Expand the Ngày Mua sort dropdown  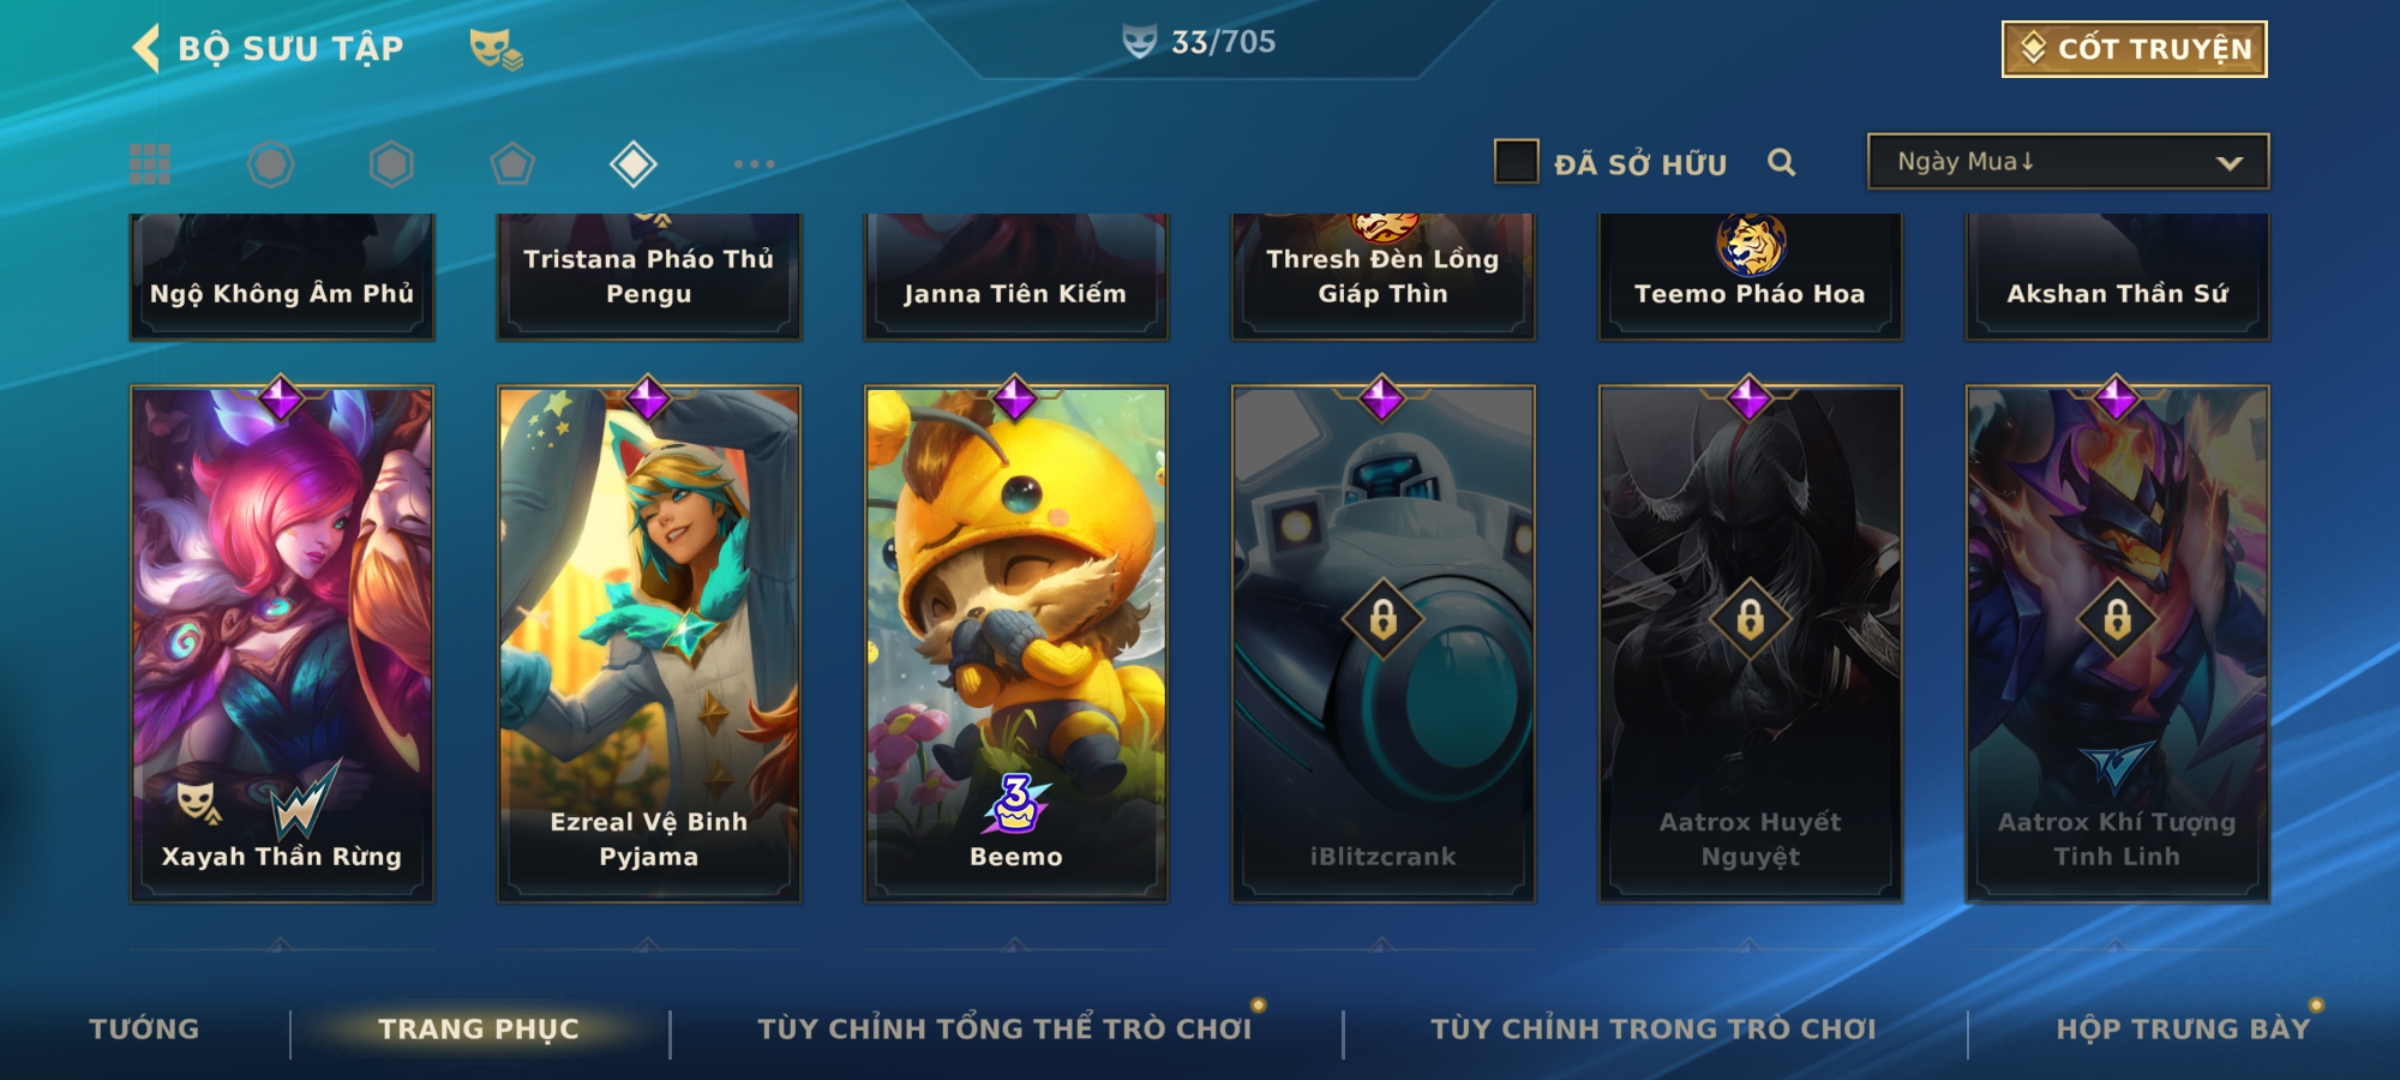click(x=2068, y=161)
